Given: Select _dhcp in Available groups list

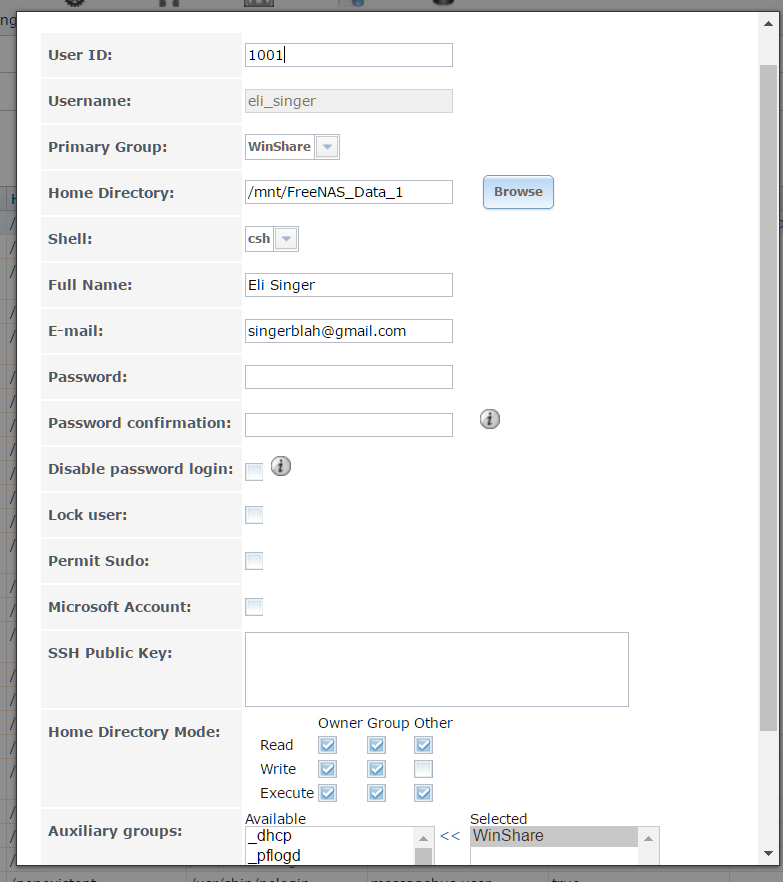Looking at the screenshot, I should 329,836.
